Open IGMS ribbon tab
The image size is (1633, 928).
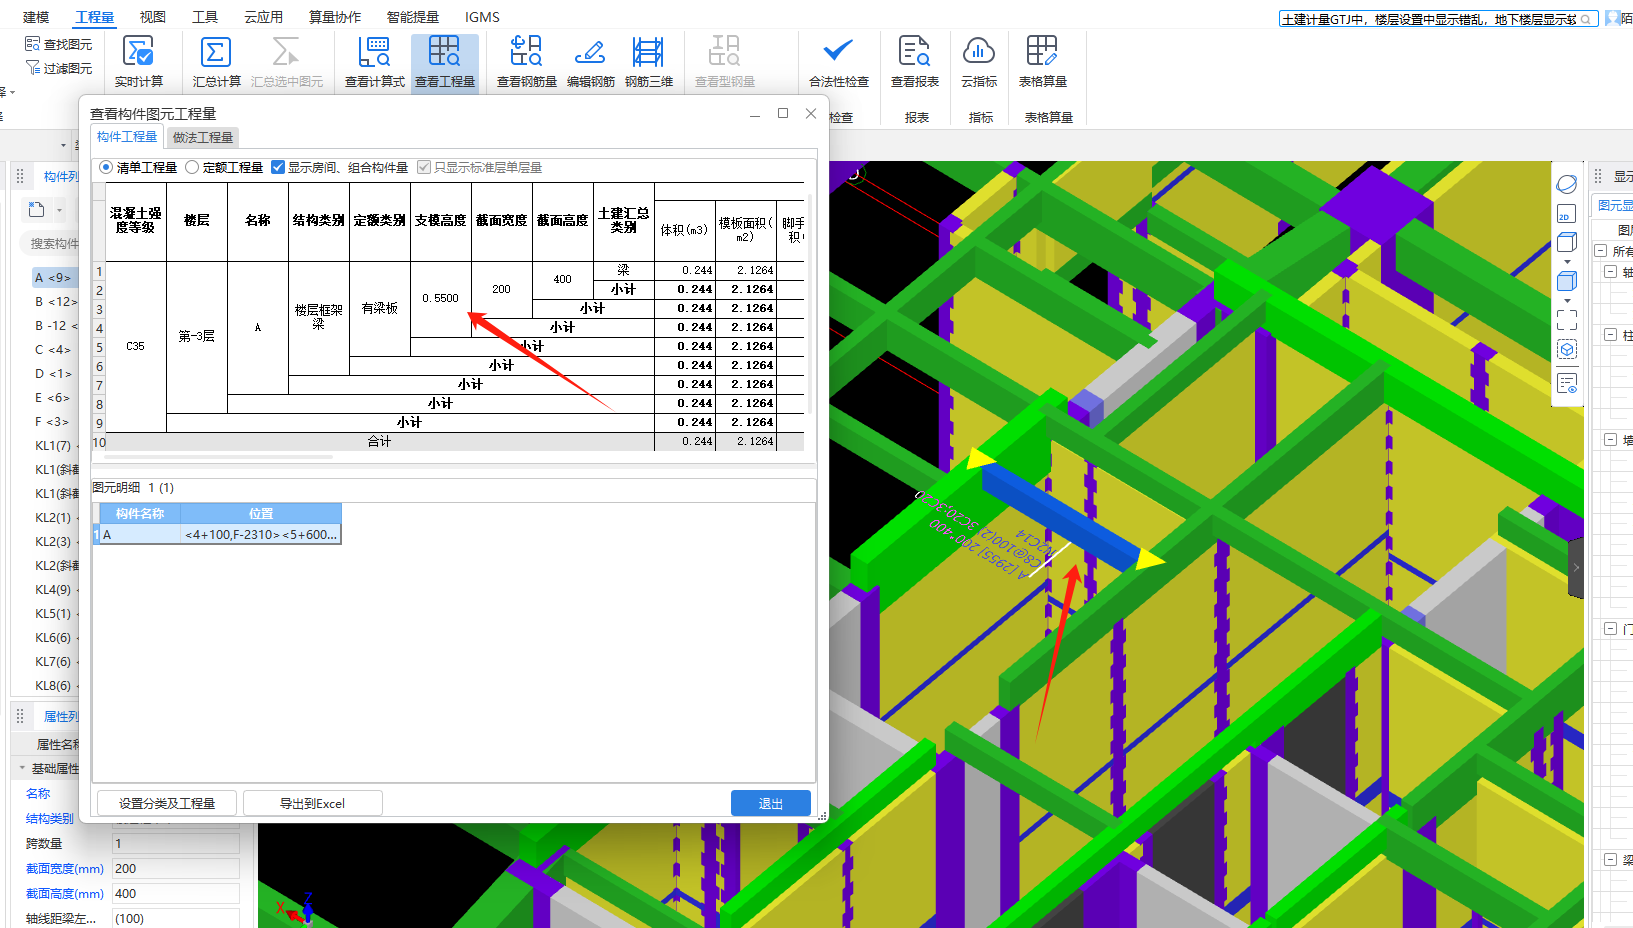(482, 17)
